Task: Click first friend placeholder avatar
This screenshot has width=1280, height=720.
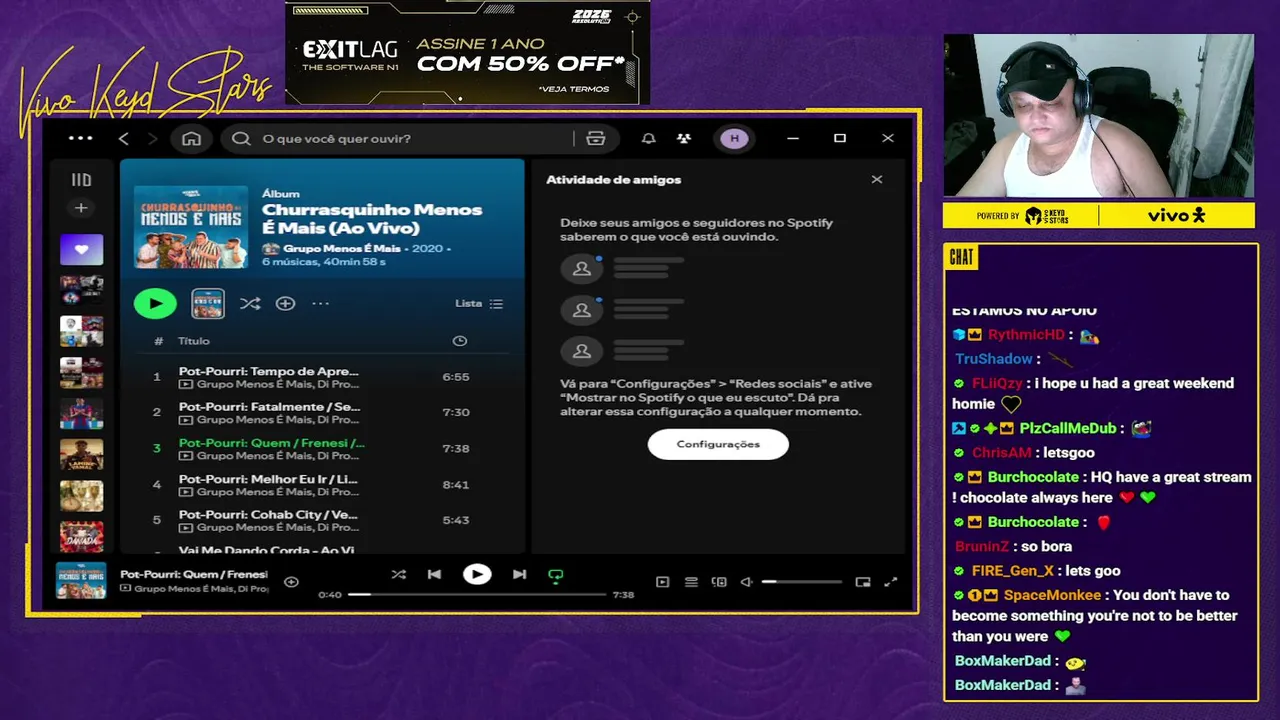Action: 581,268
